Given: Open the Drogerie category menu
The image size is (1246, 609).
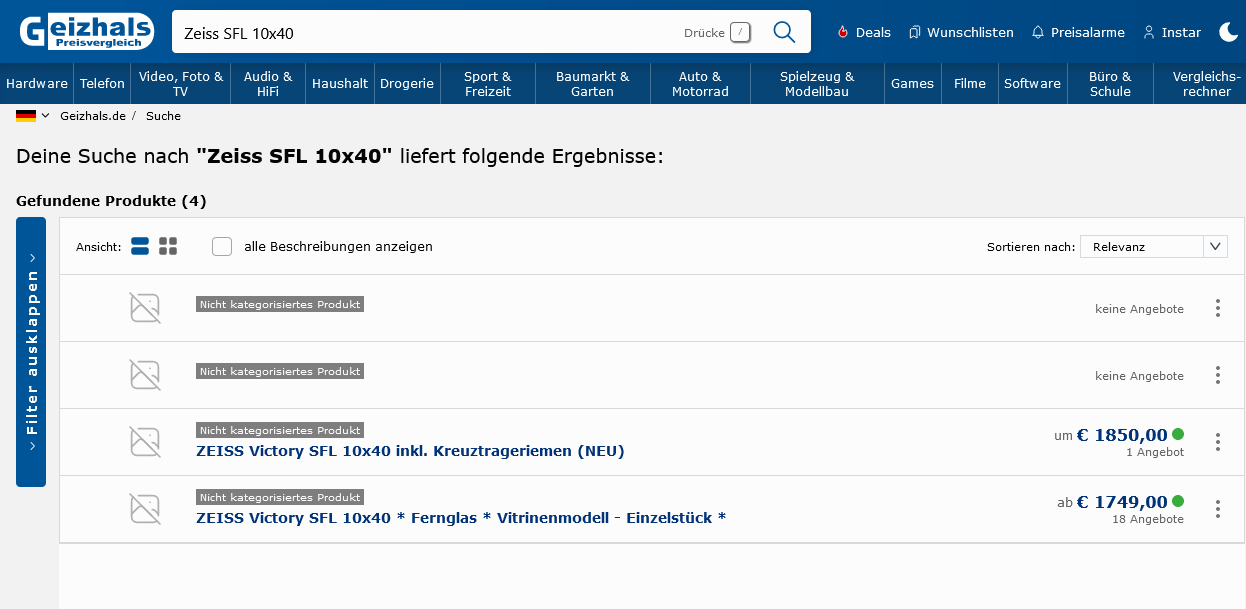Looking at the screenshot, I should click(x=407, y=83).
